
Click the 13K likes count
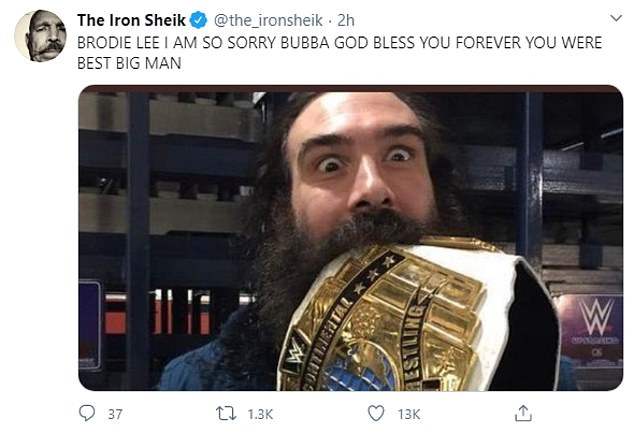[409, 414]
